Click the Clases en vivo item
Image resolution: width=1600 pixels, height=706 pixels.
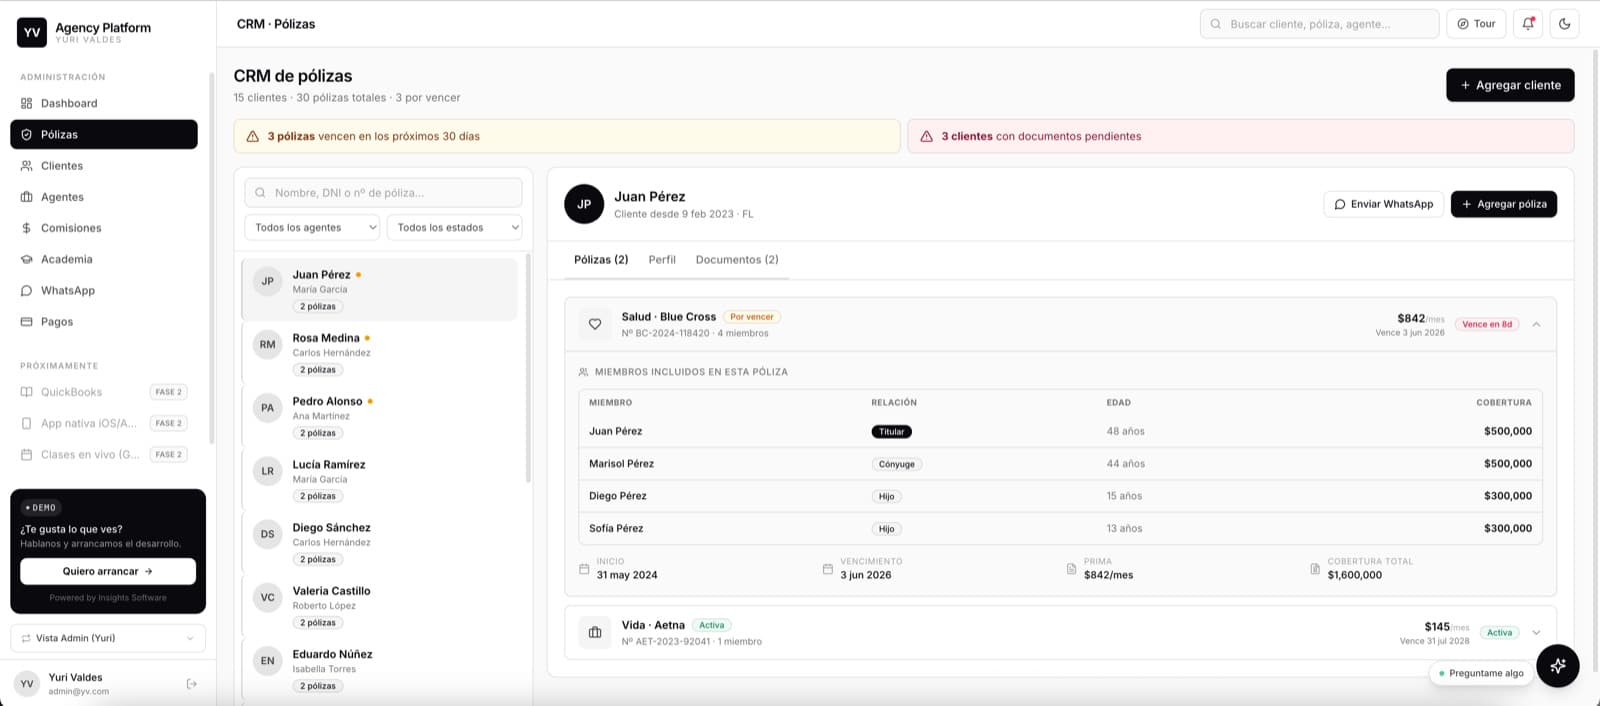104,454
